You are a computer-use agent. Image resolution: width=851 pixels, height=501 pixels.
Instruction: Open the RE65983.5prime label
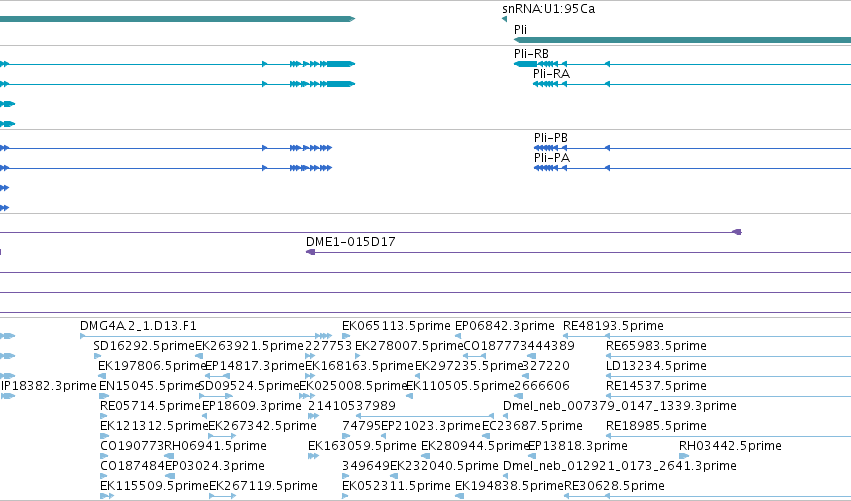pyautogui.click(x=656, y=346)
